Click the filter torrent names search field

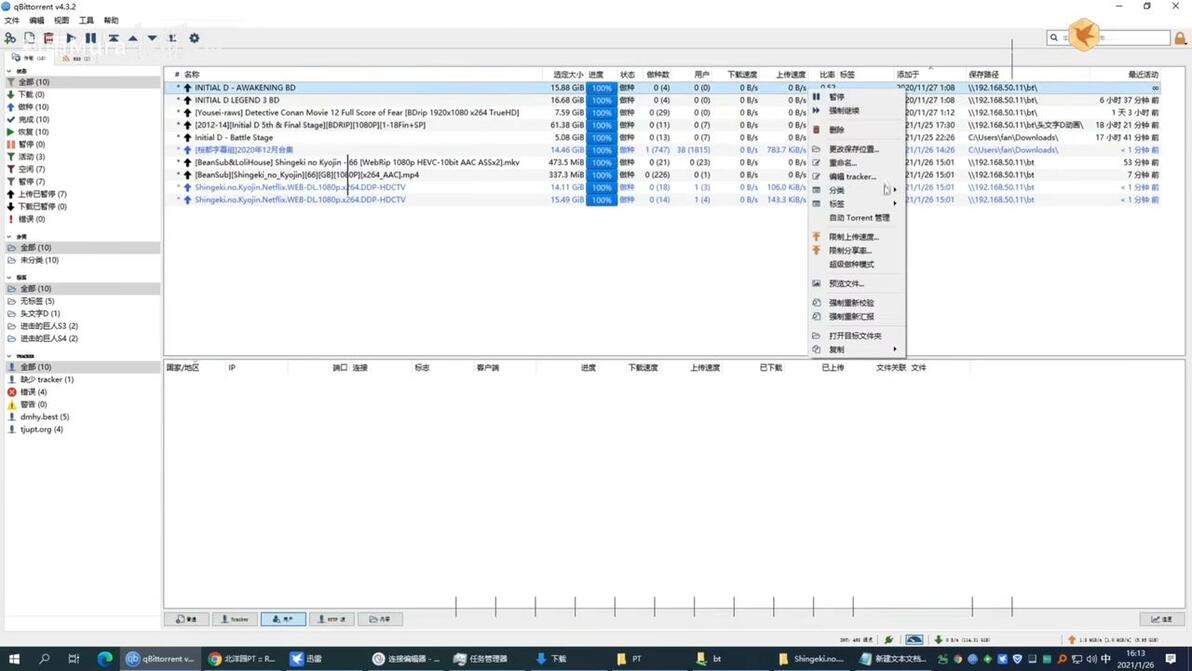[x=1108, y=37]
